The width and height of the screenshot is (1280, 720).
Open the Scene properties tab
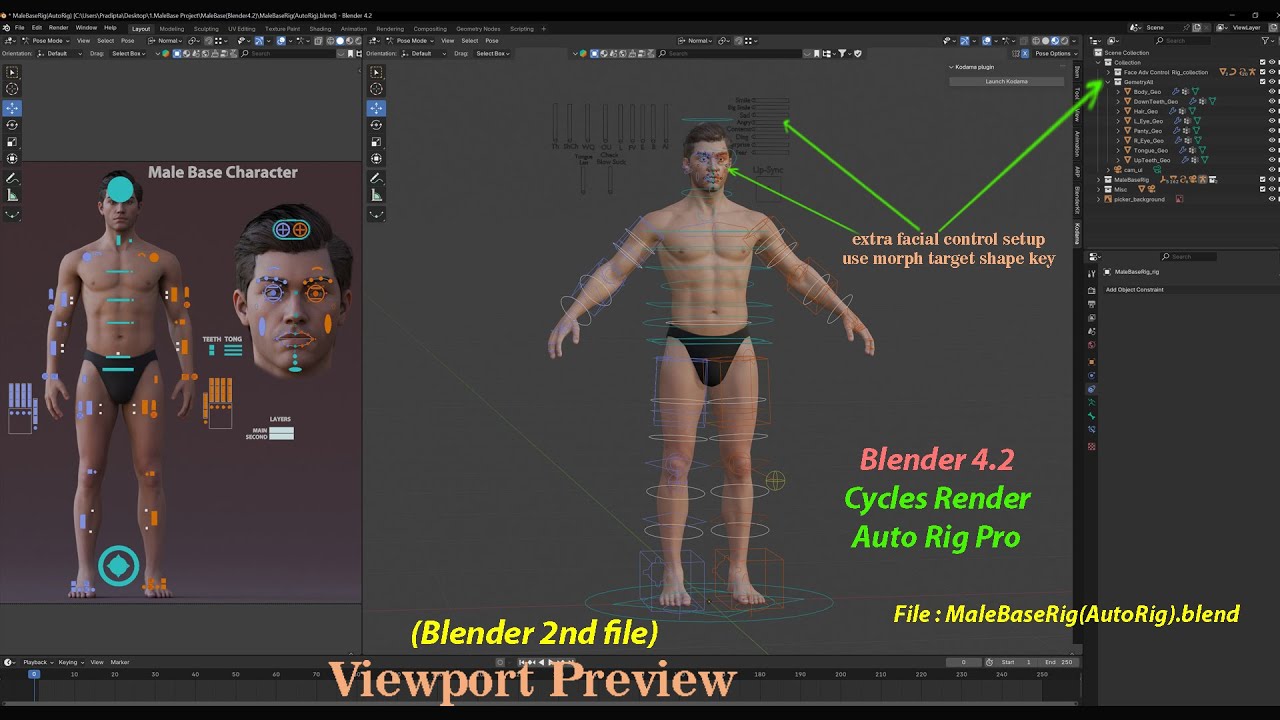[x=1091, y=331]
